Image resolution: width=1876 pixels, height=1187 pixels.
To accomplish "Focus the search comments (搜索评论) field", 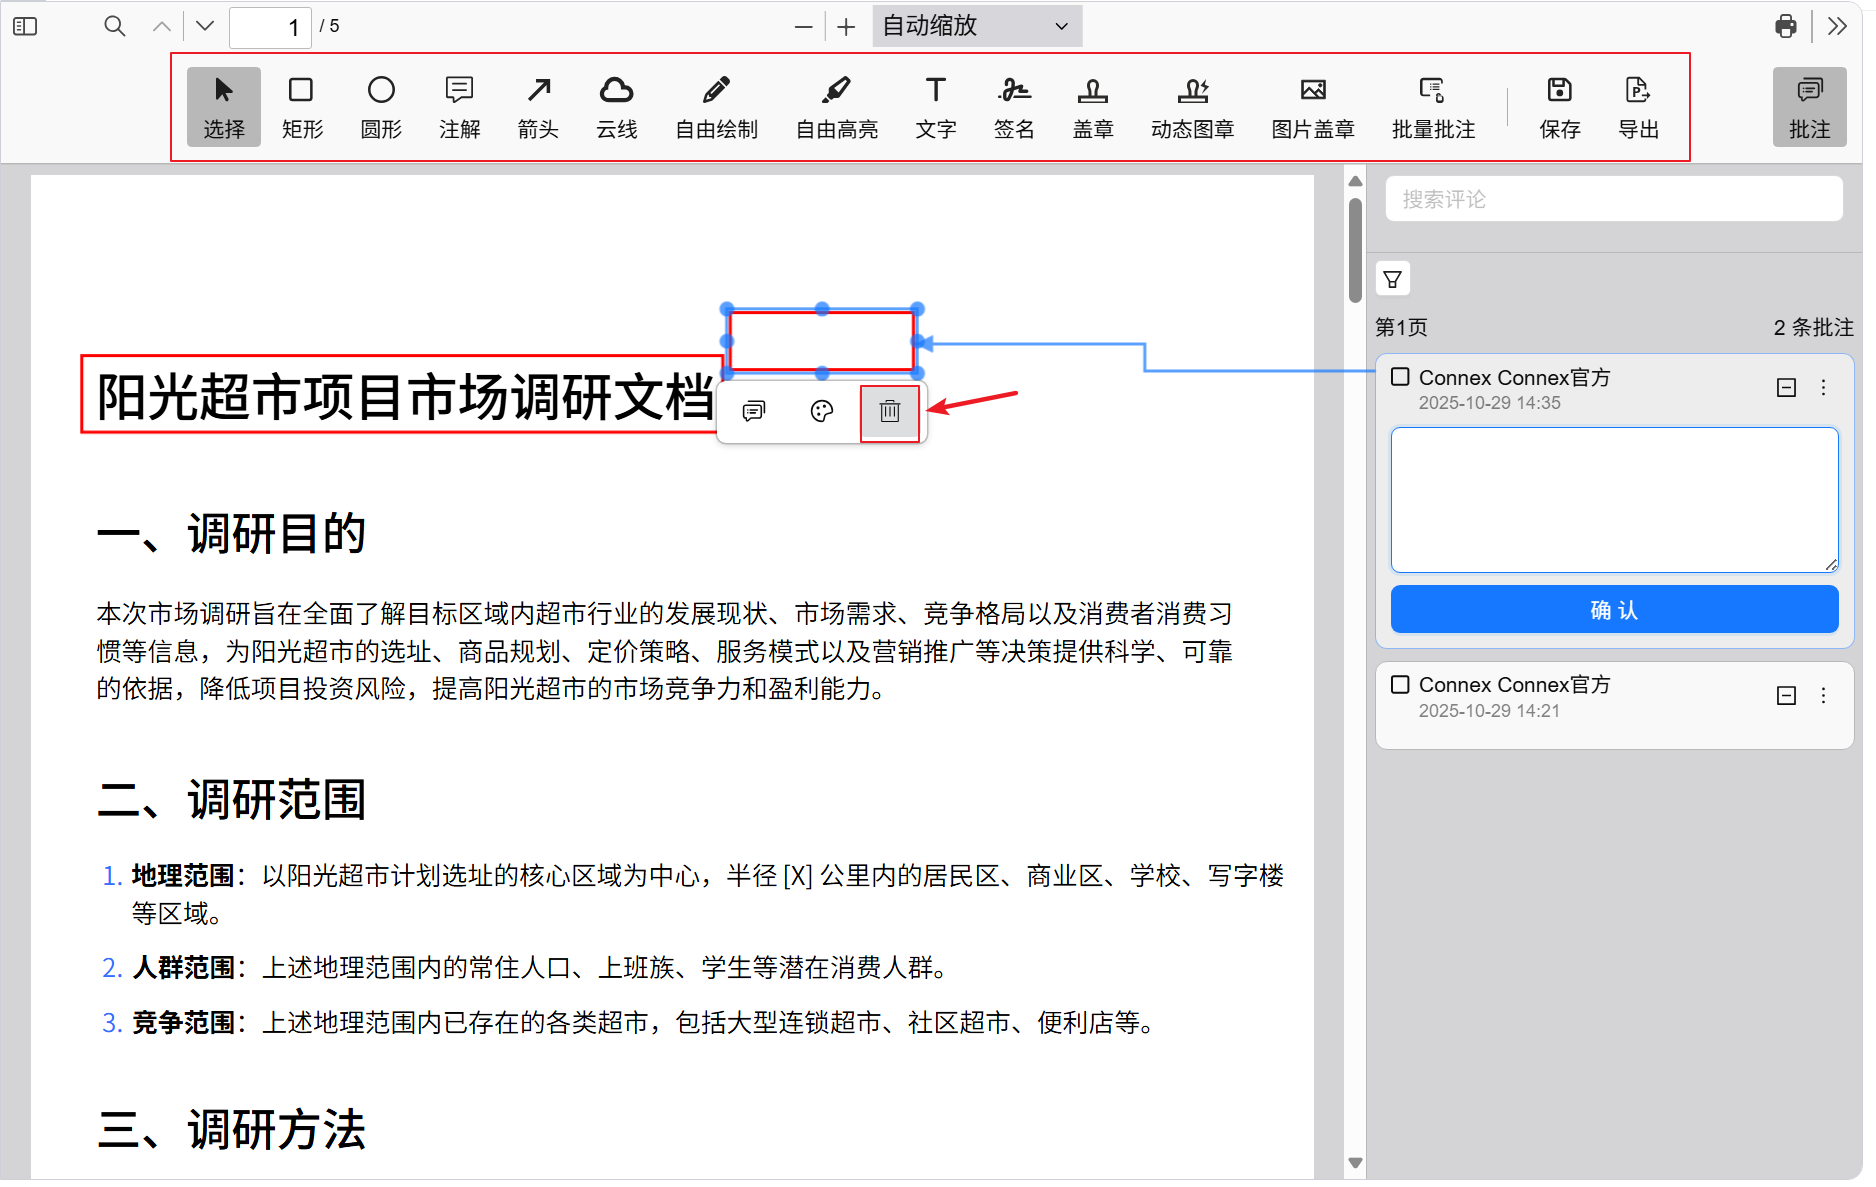I will click(1613, 199).
